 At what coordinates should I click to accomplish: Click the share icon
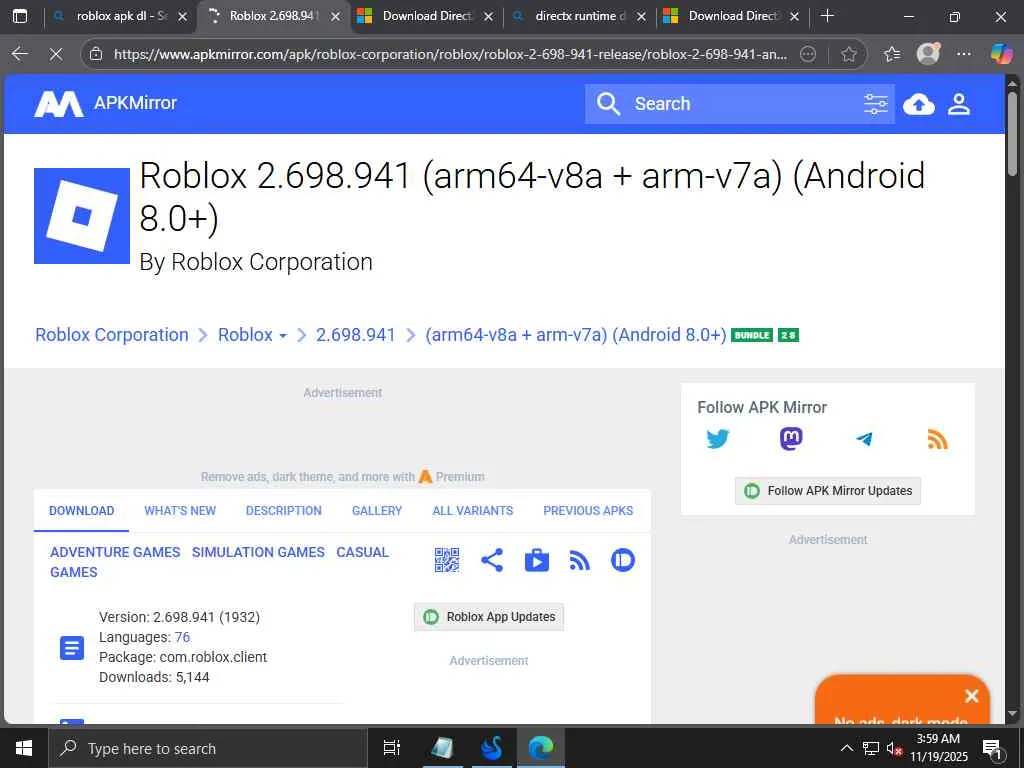pyautogui.click(x=492, y=560)
